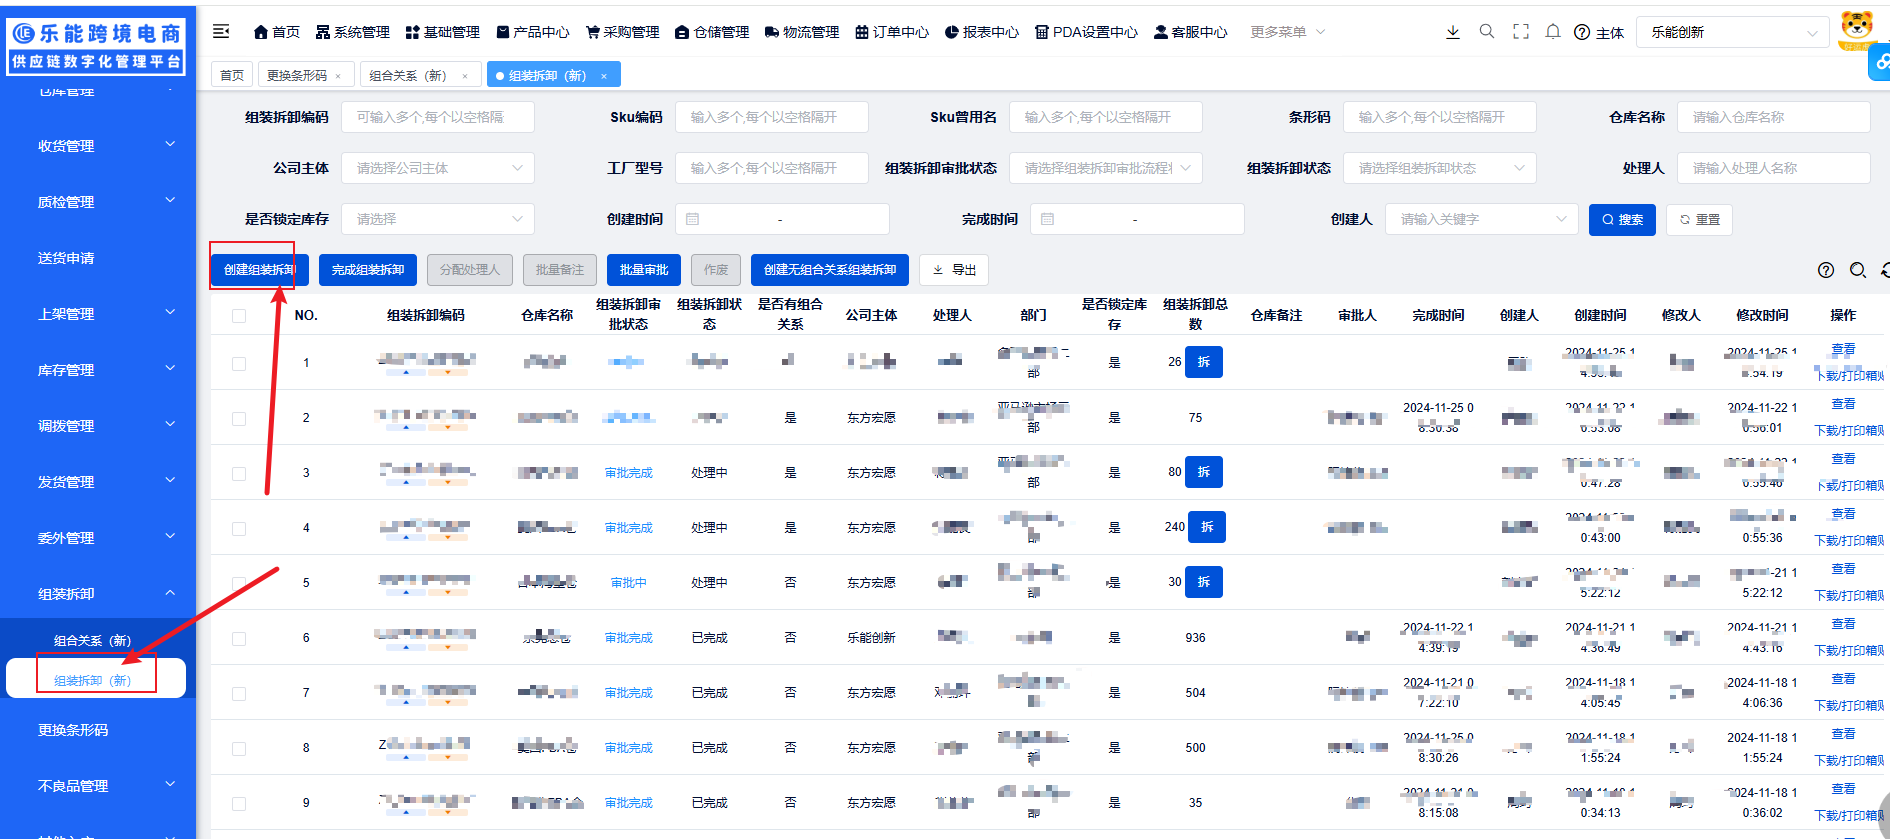The image size is (1890, 839).
Task: Collapse 组装拆卸 in the sidebar
Action: tap(98, 594)
